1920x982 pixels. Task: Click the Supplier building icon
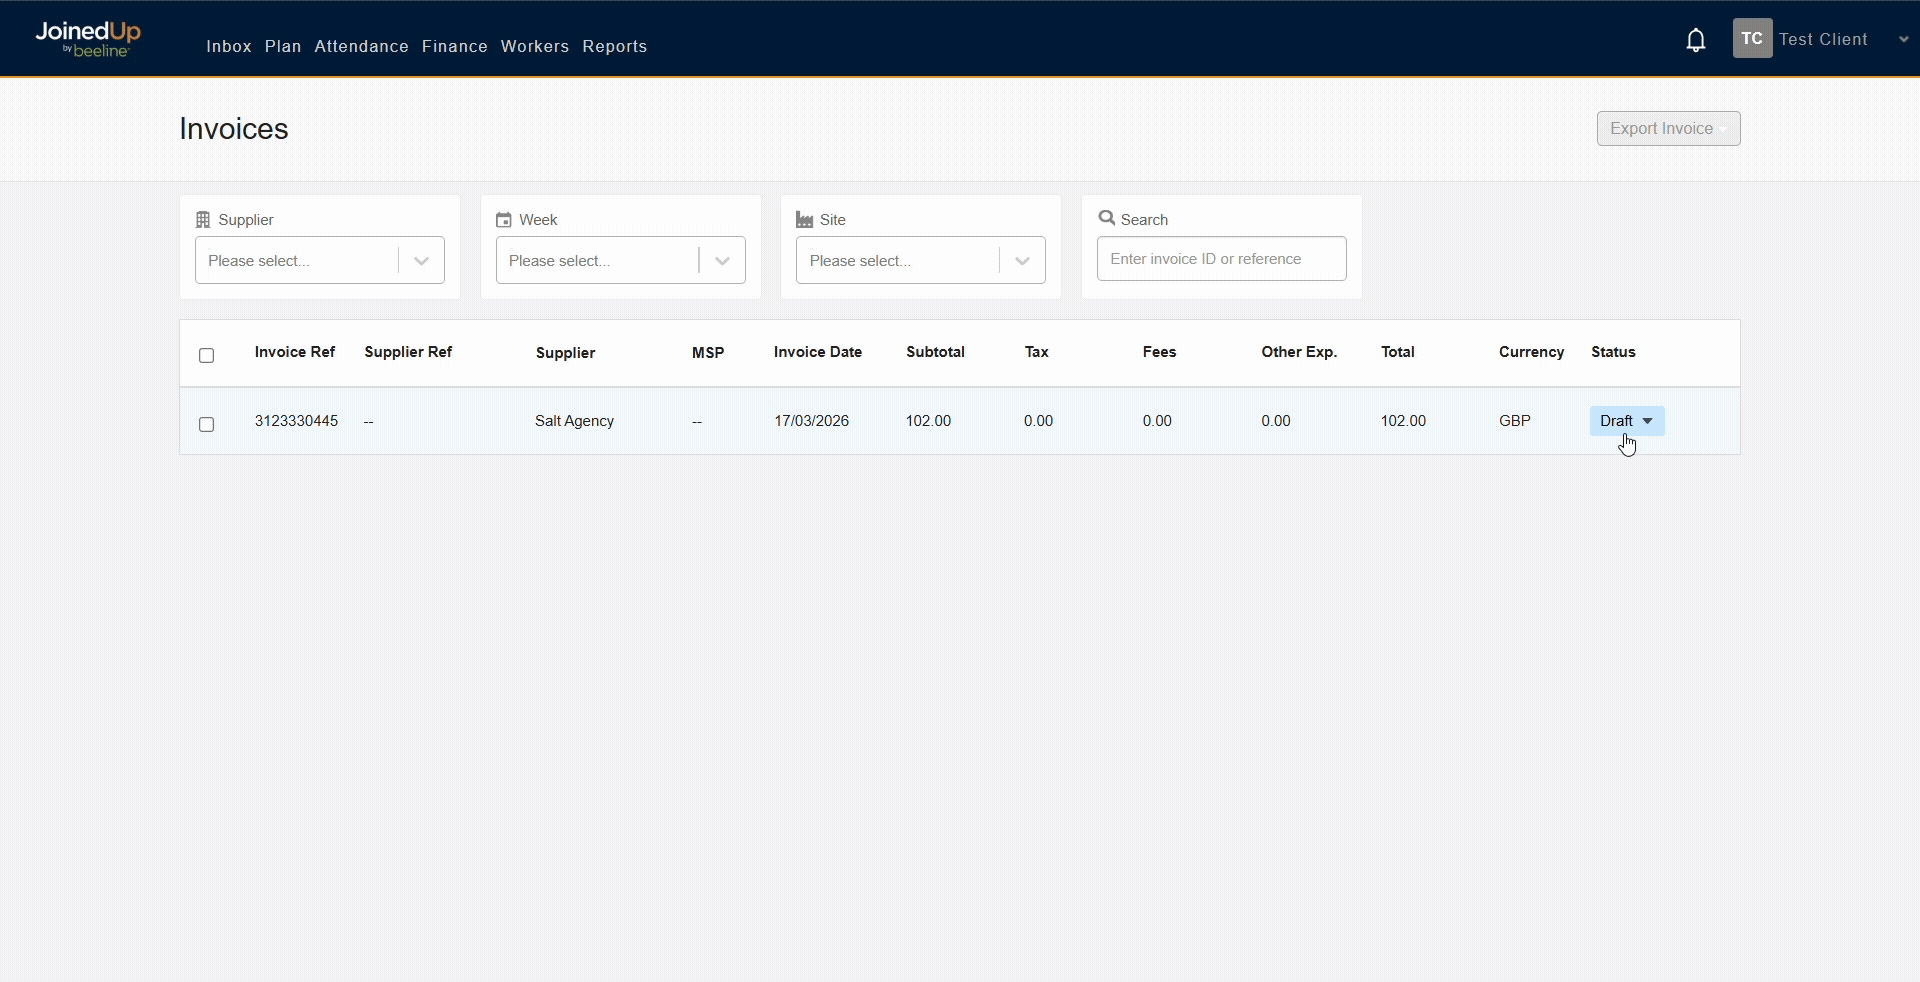[203, 220]
